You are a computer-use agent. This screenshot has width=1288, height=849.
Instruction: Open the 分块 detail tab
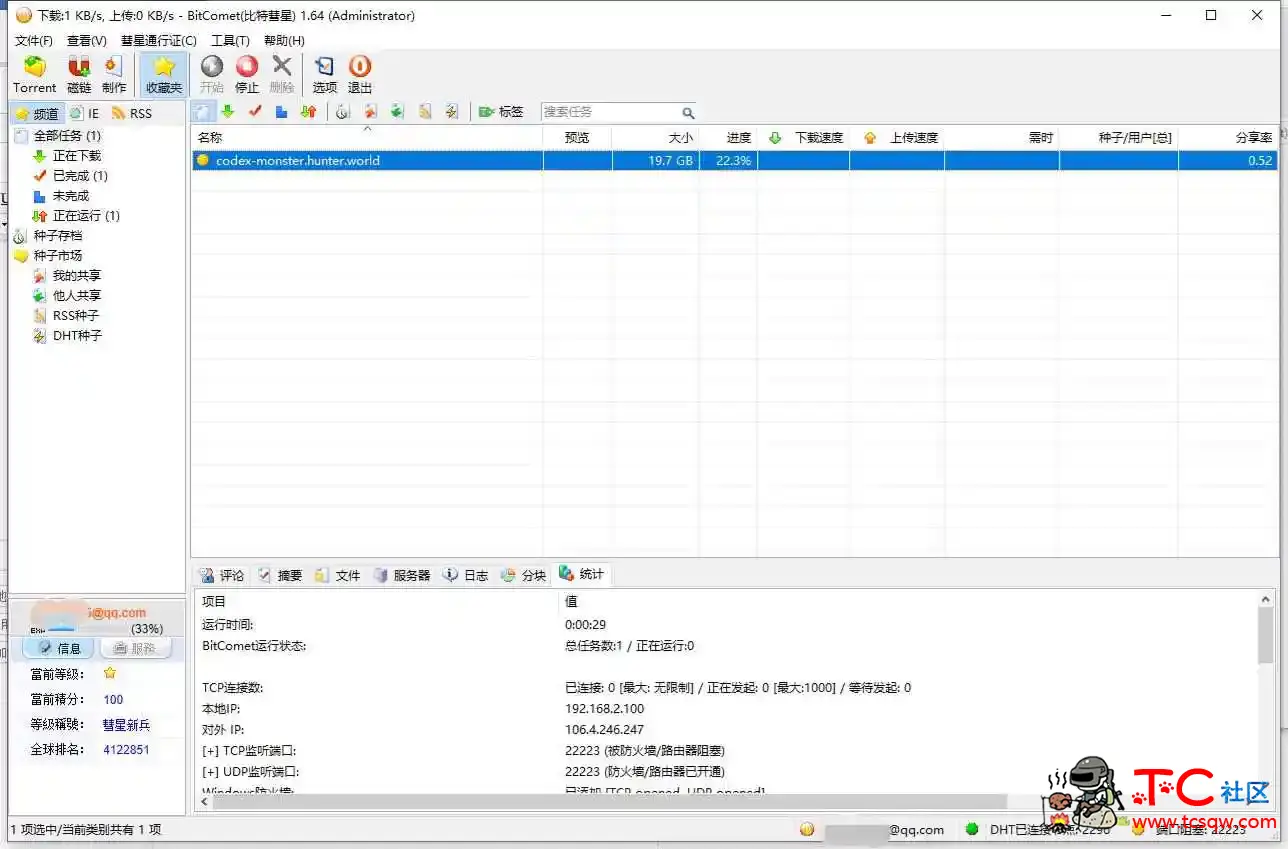(x=524, y=575)
